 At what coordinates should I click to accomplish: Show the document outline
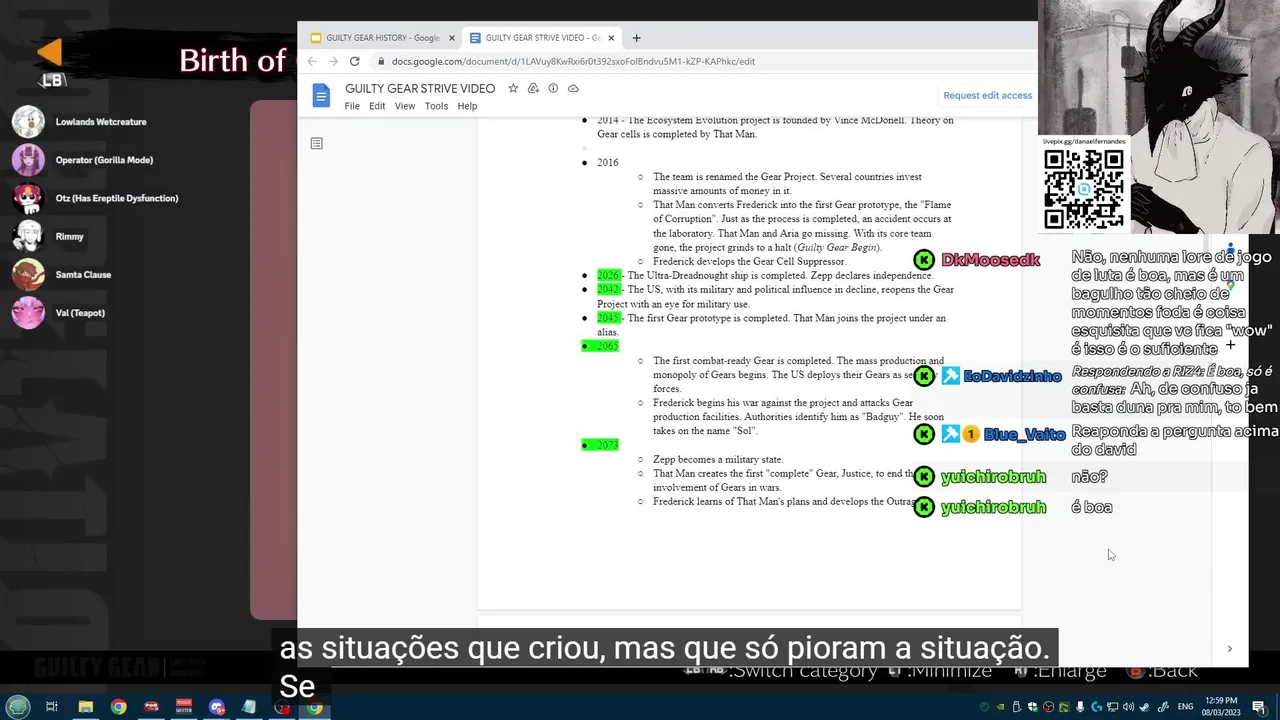pyautogui.click(x=316, y=143)
